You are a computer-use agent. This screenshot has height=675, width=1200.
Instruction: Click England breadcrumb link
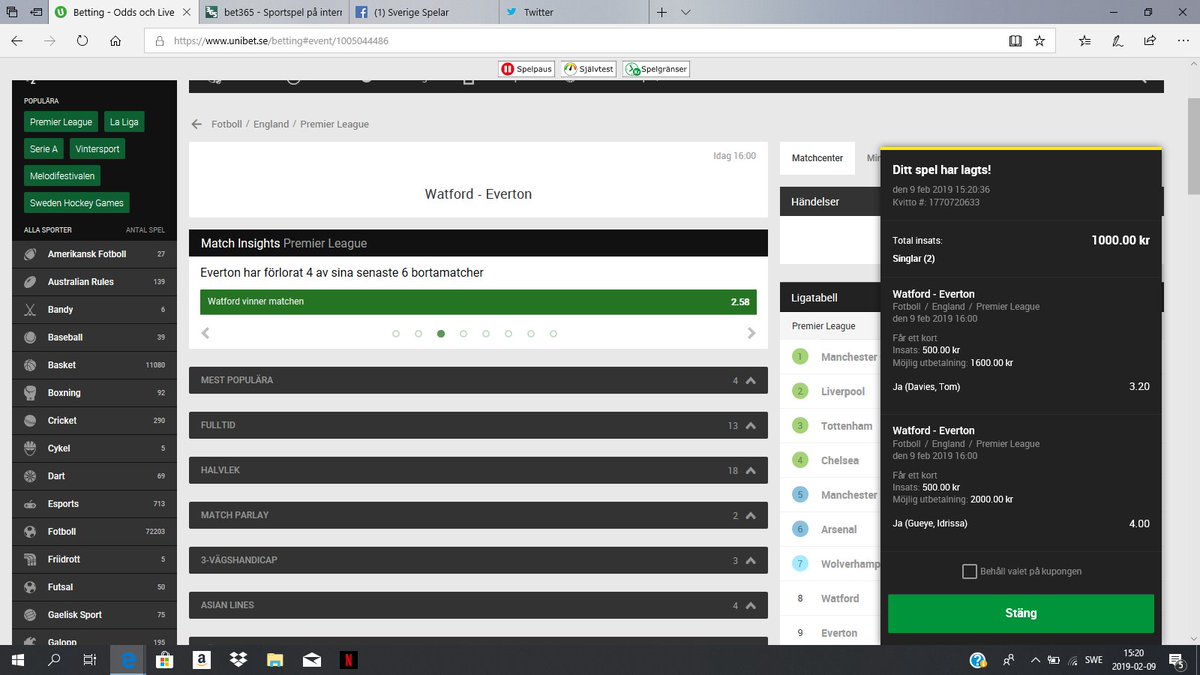[x=271, y=124]
